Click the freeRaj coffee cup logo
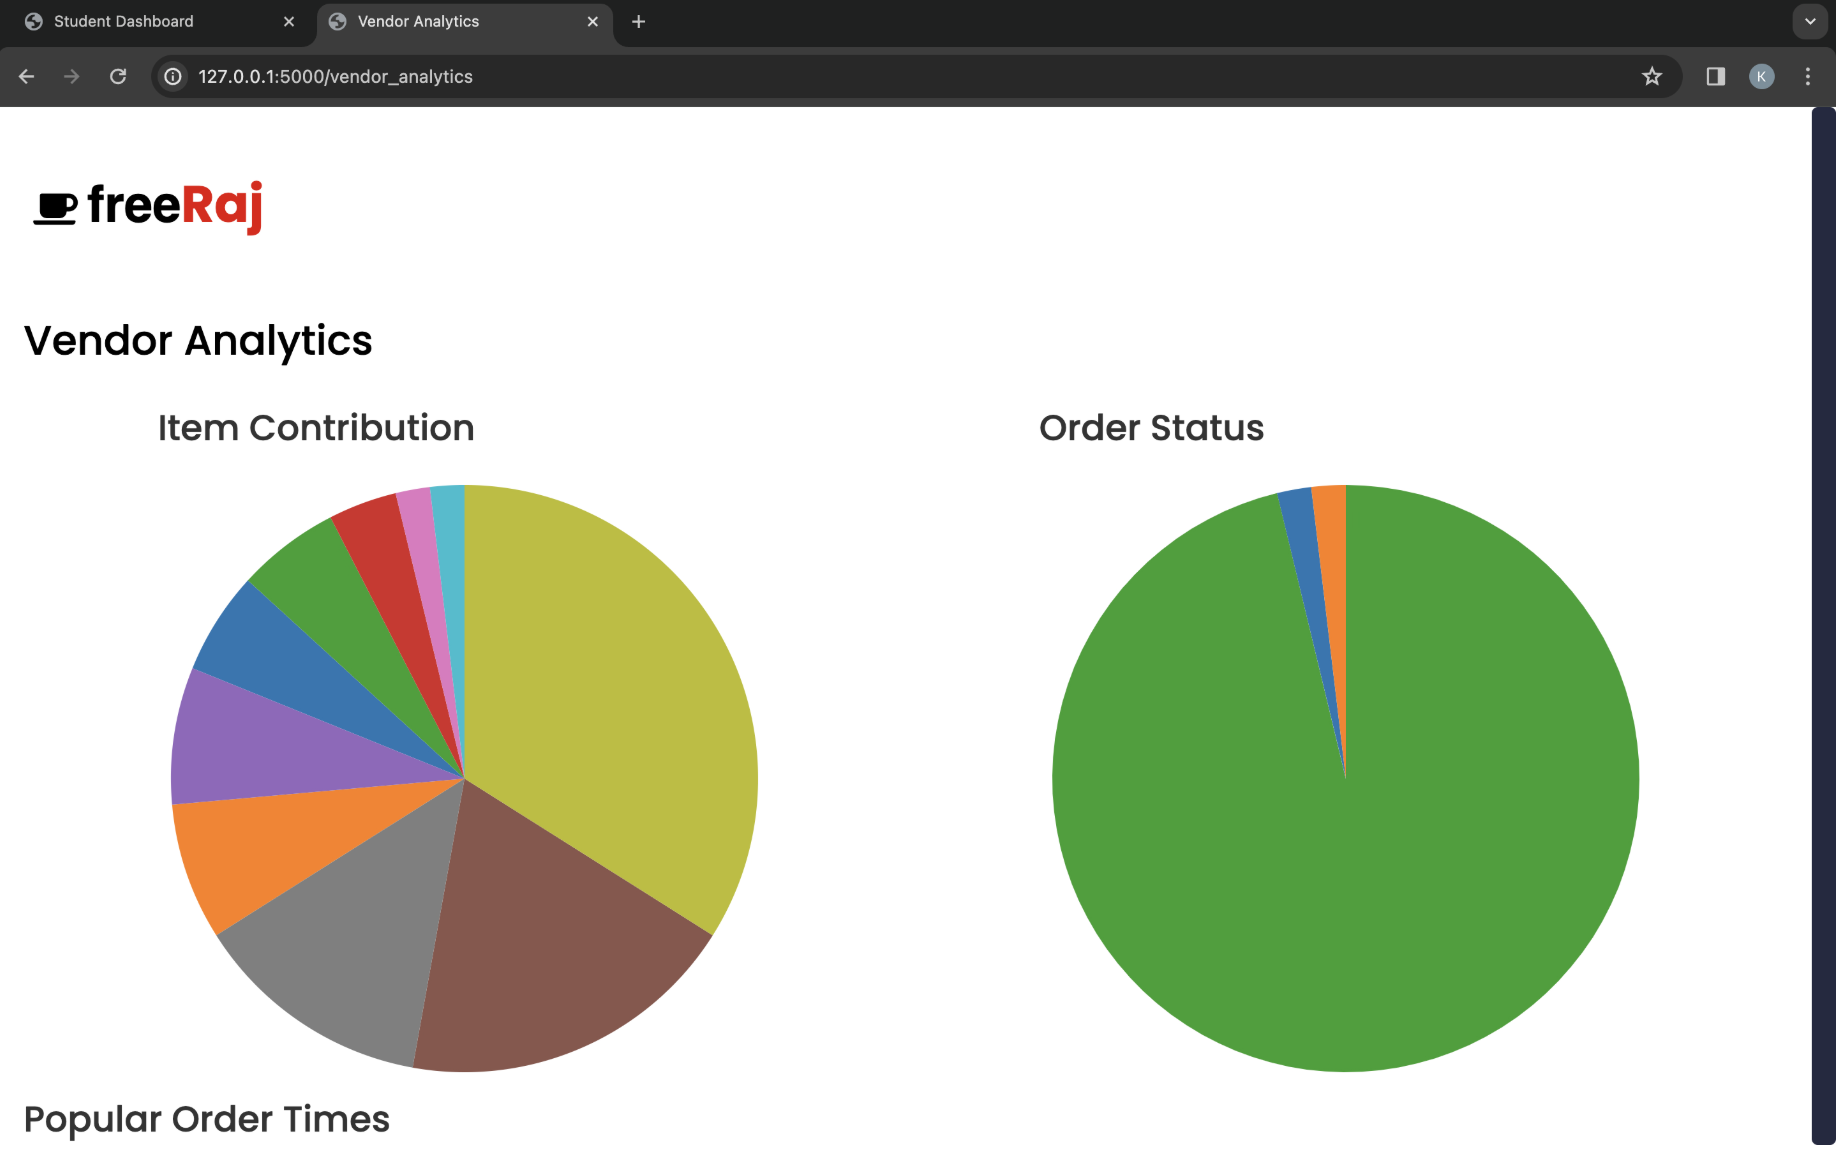This screenshot has height=1176, width=1836. pyautogui.click(x=57, y=207)
